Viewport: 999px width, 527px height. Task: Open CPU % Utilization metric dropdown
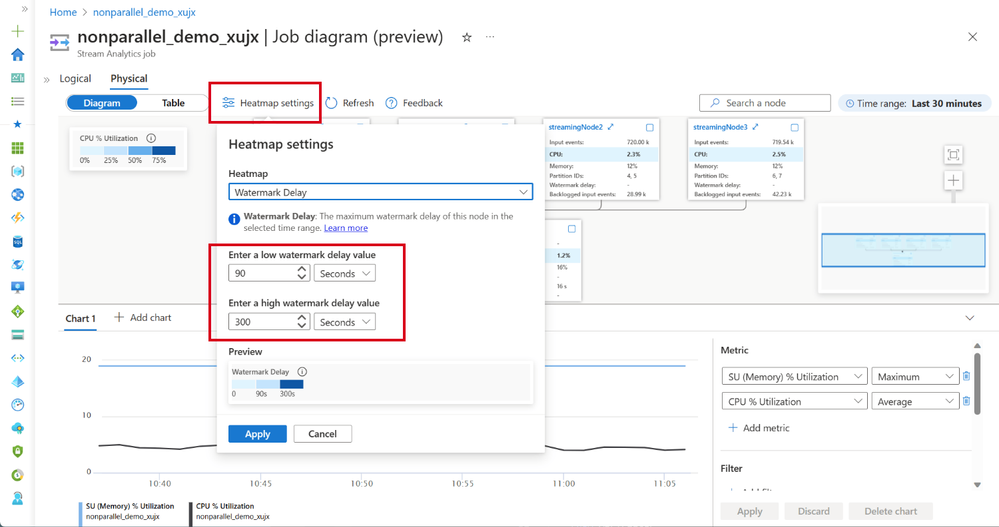click(794, 401)
